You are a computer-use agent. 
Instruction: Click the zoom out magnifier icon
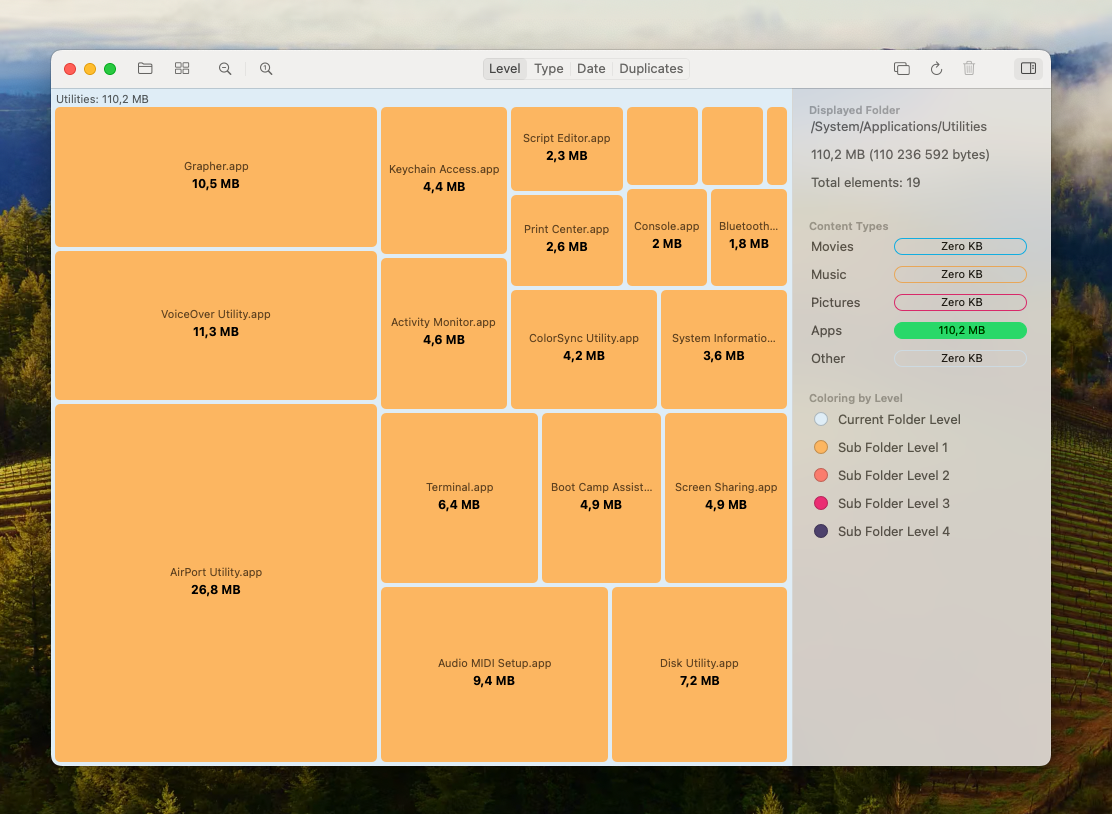click(225, 69)
